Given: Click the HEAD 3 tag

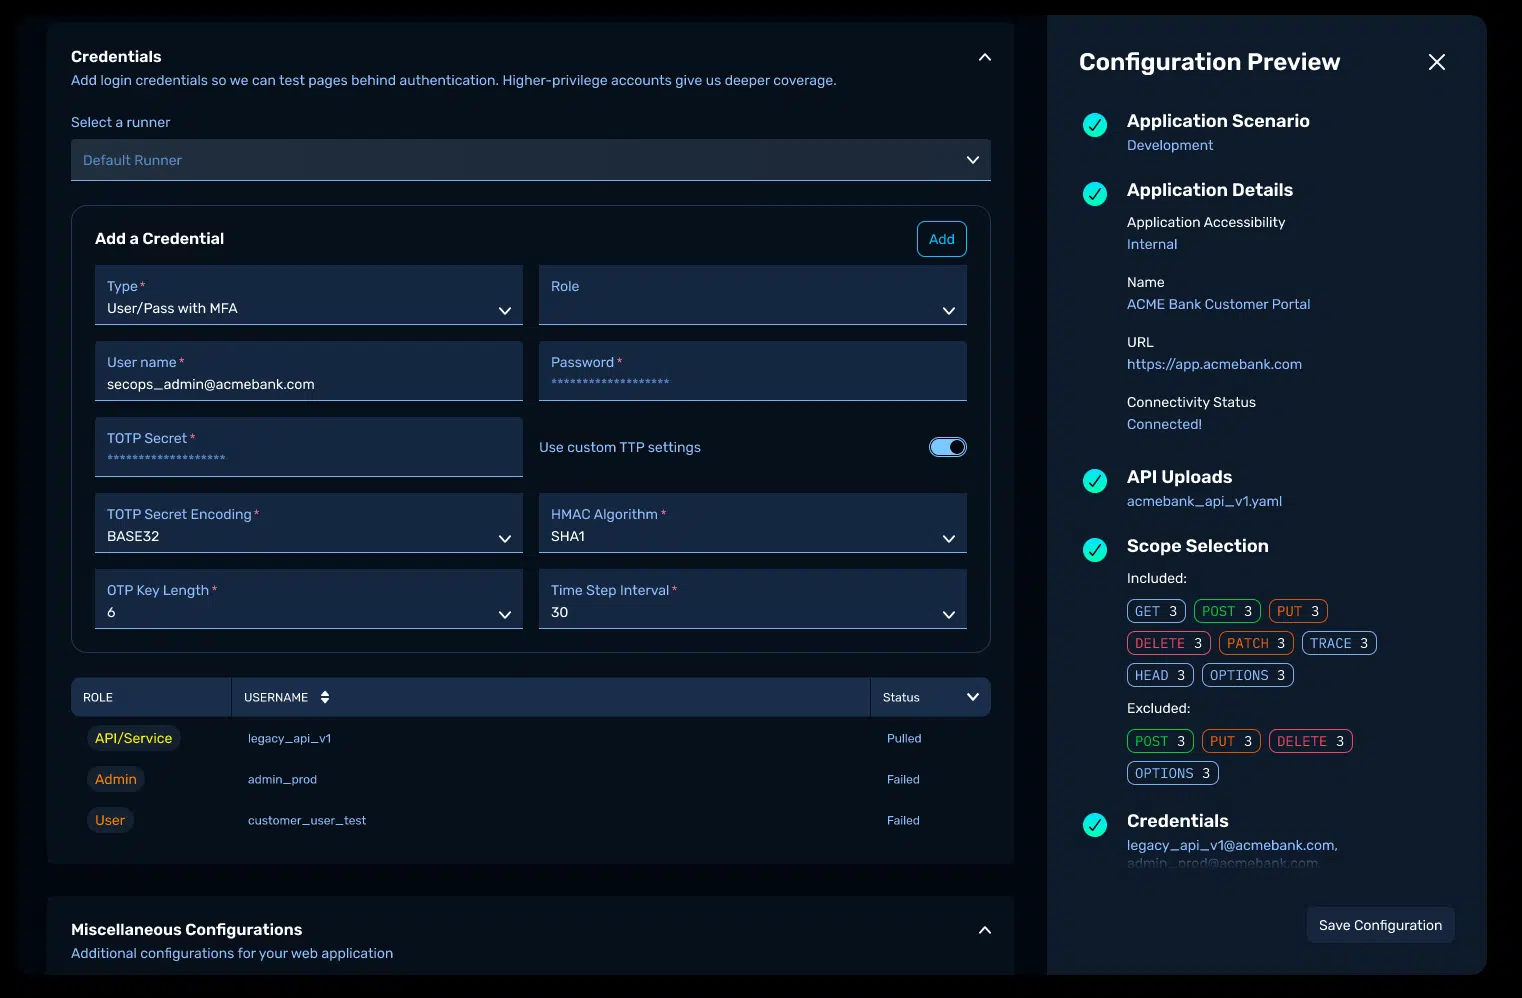Looking at the screenshot, I should point(1160,675).
